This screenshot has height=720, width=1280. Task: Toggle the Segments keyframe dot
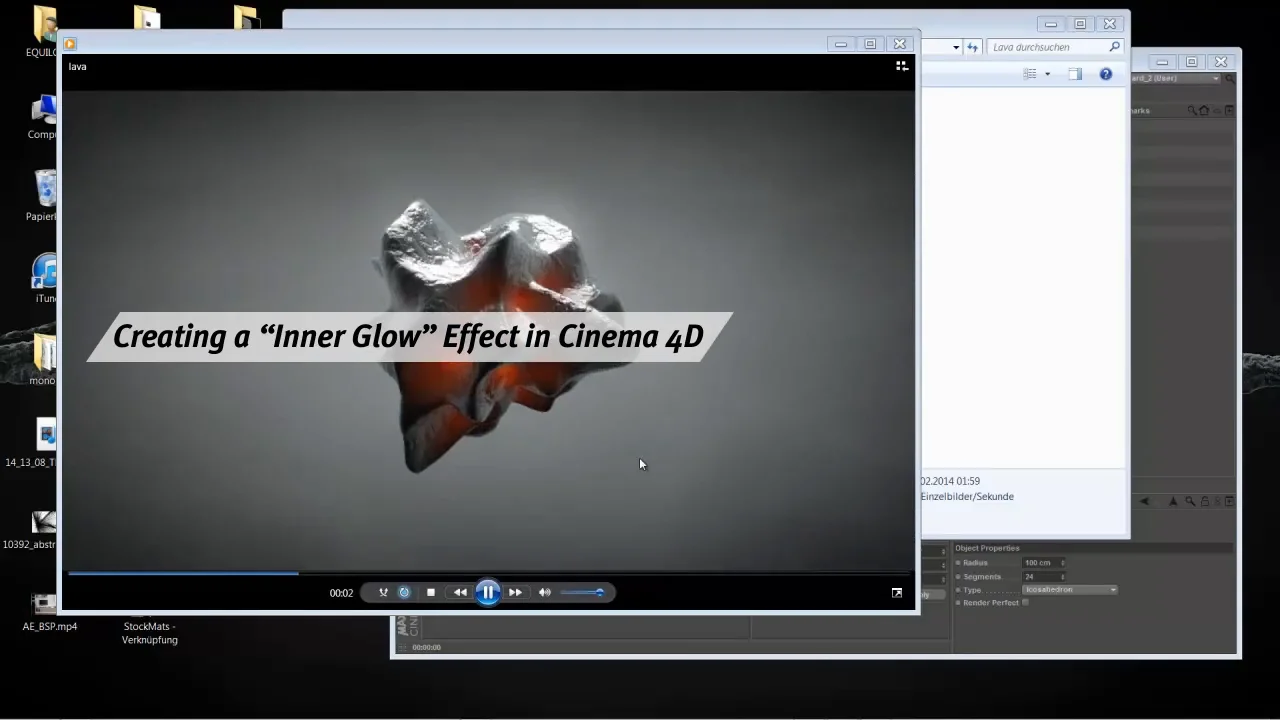click(958, 577)
